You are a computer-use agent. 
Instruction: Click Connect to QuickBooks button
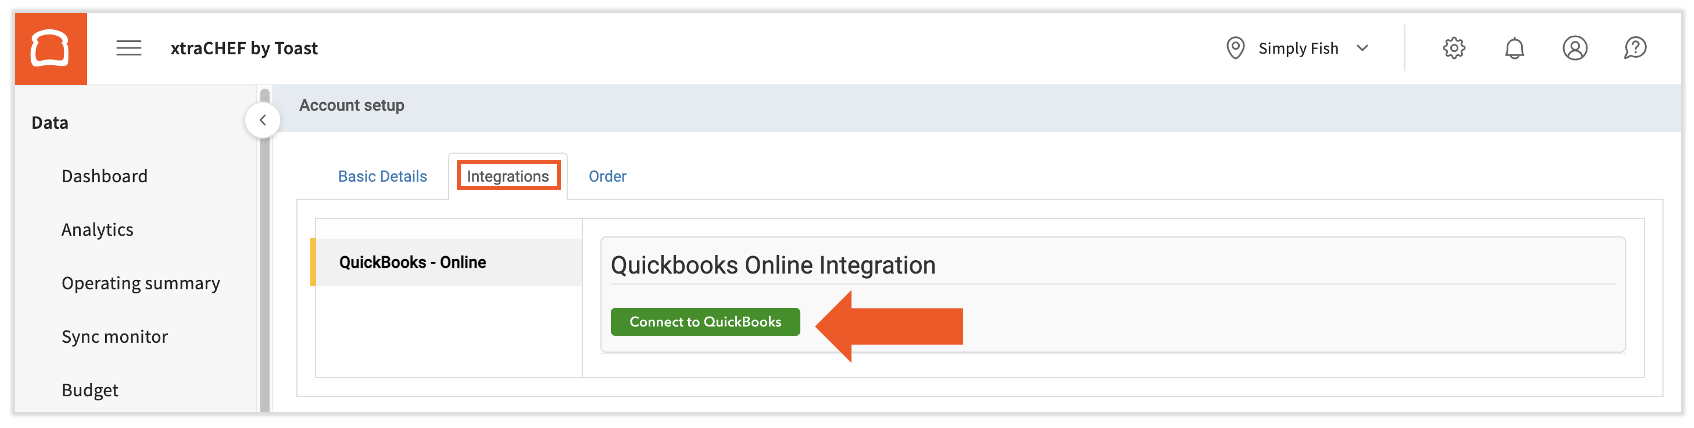(705, 322)
